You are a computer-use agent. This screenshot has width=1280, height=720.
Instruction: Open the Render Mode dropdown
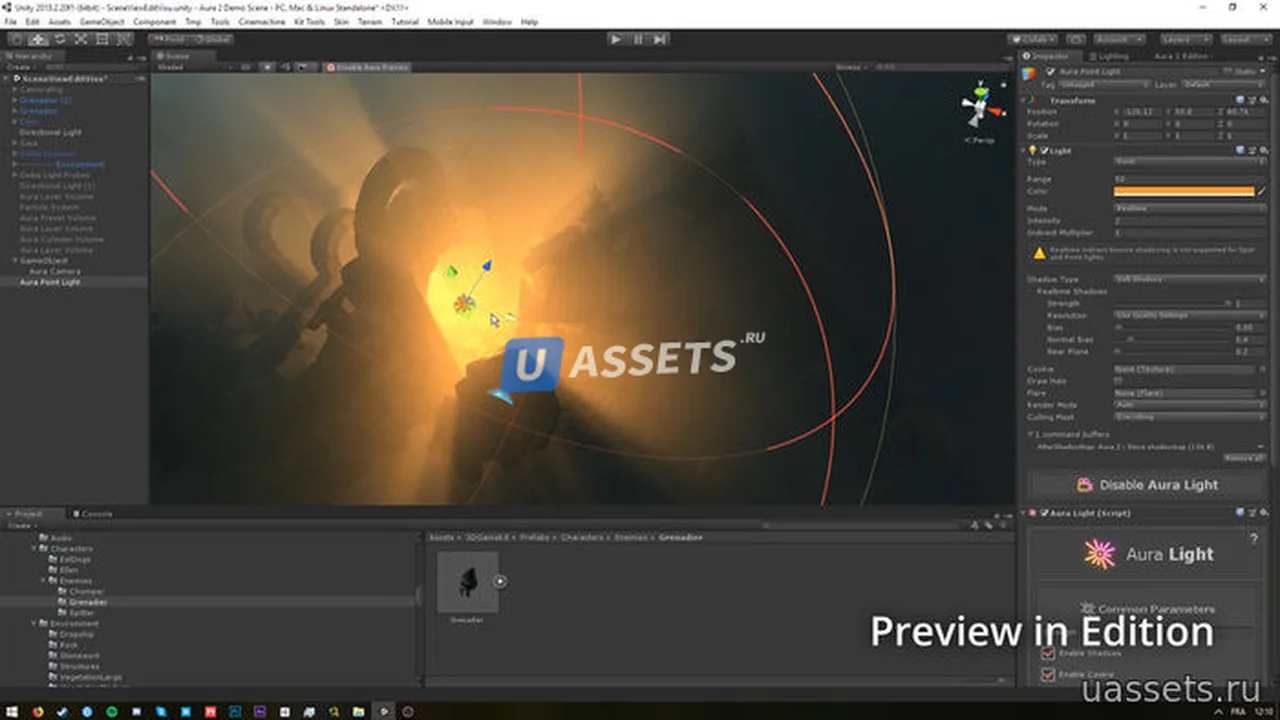(1190, 405)
